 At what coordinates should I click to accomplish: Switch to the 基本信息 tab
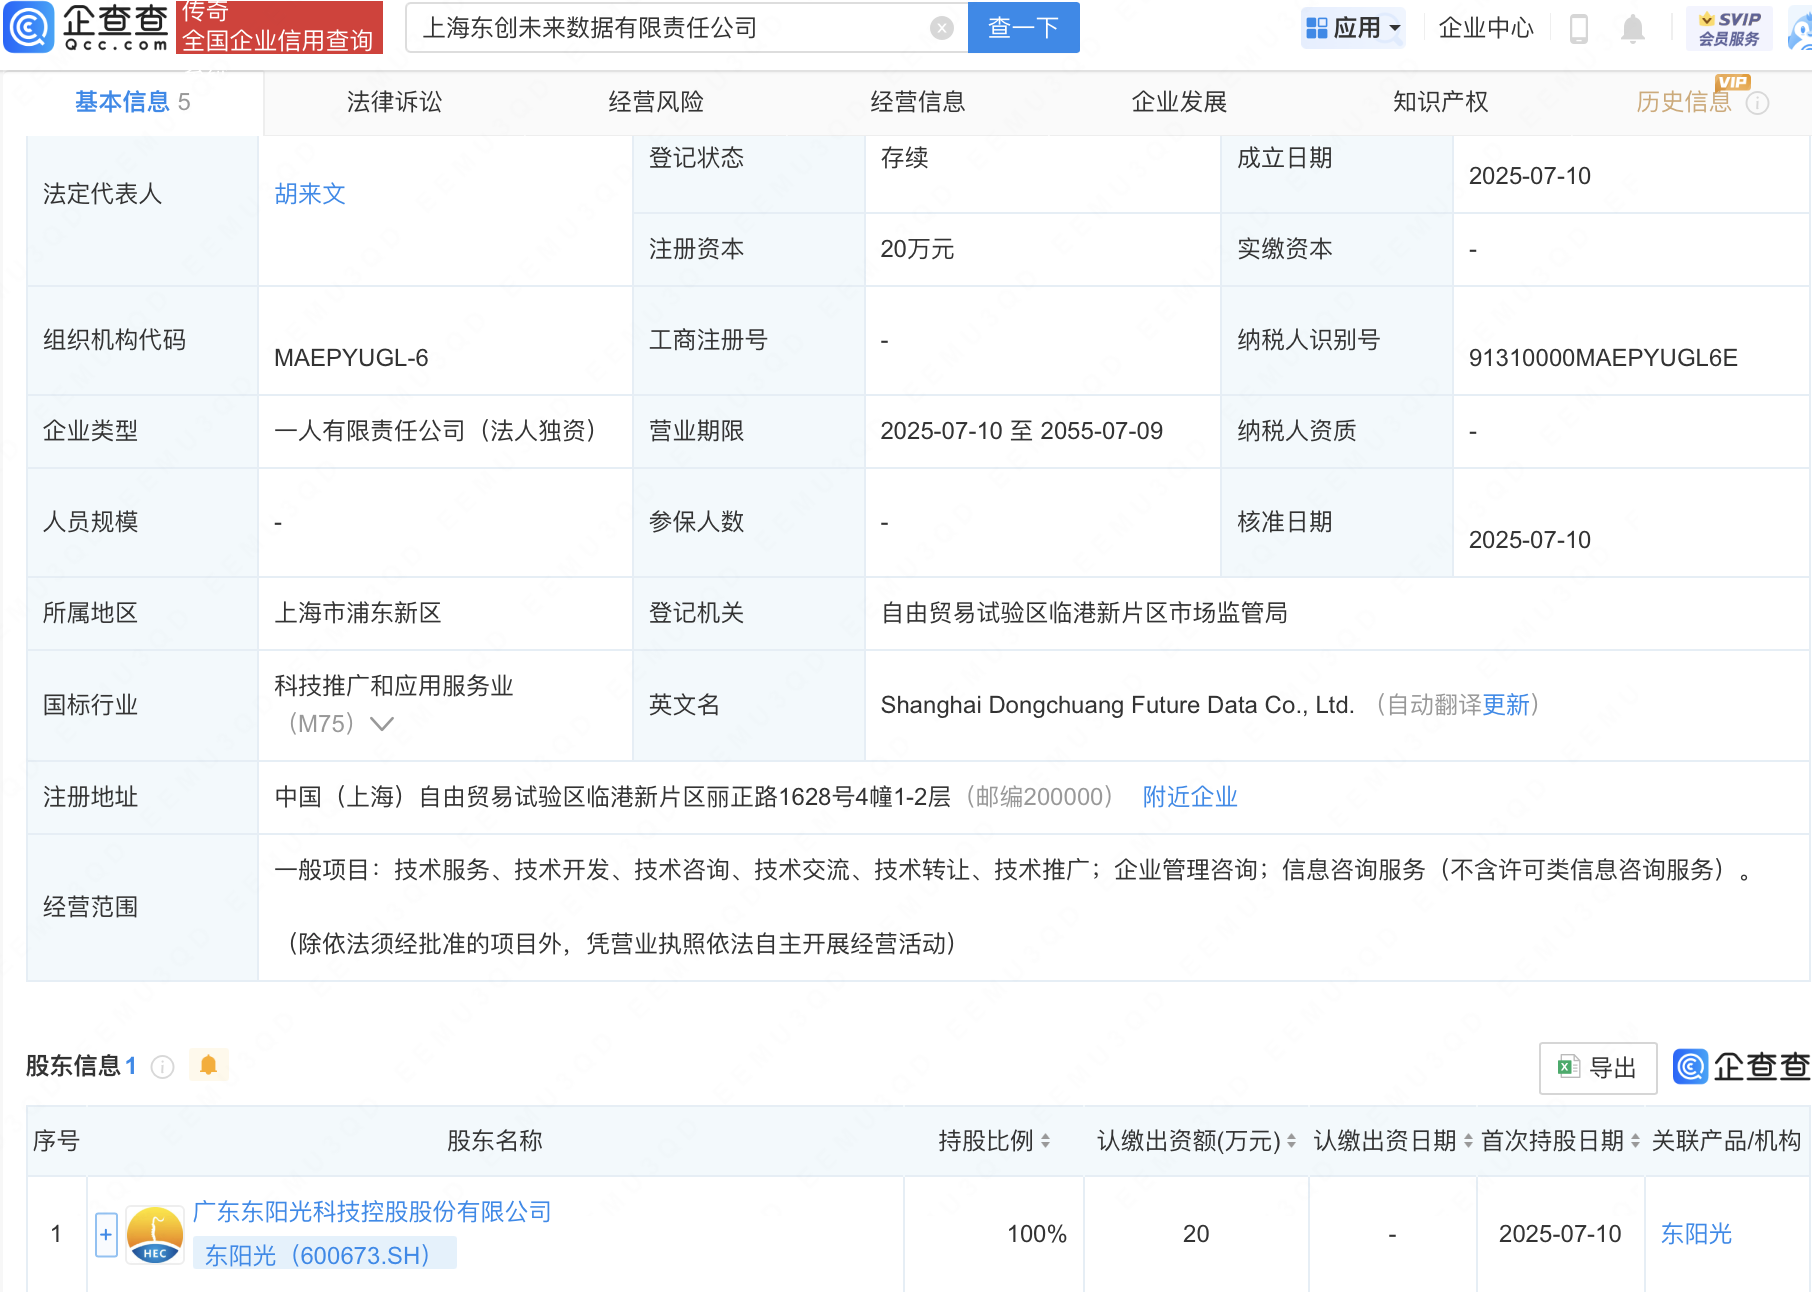[x=132, y=102]
